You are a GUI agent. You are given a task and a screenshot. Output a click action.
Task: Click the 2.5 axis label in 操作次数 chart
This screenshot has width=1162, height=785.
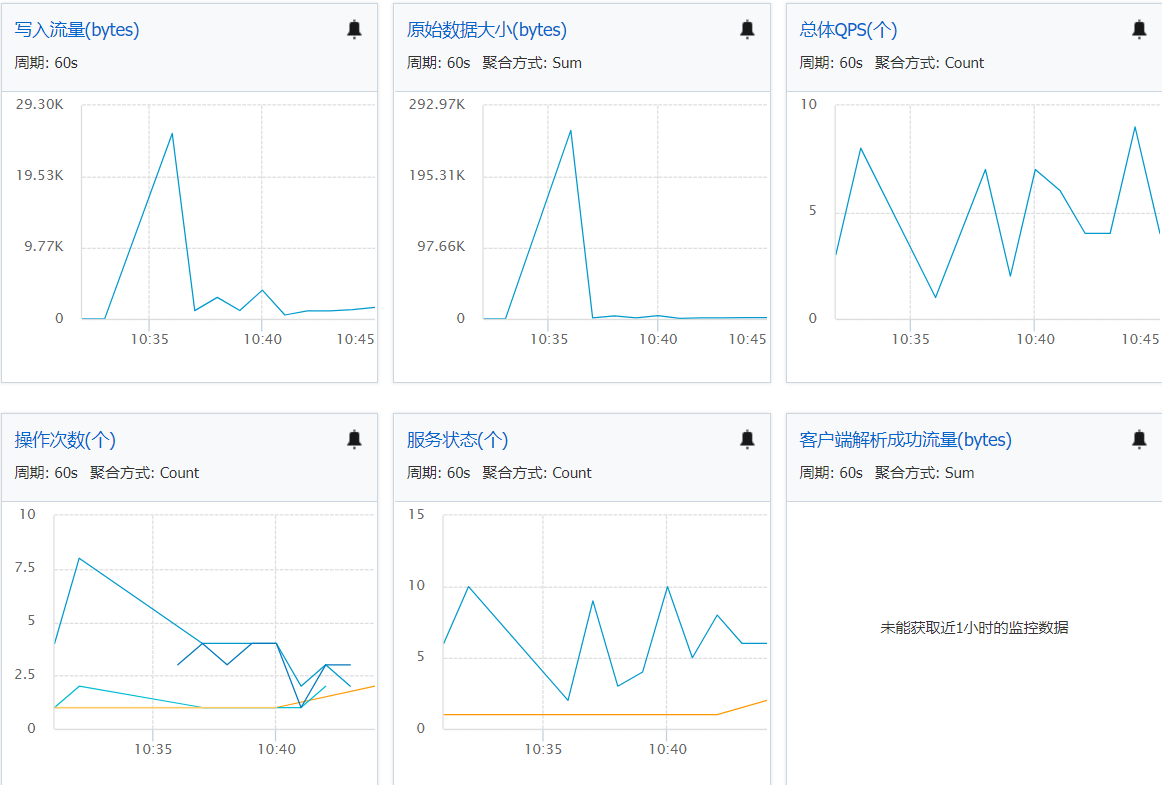pos(24,674)
